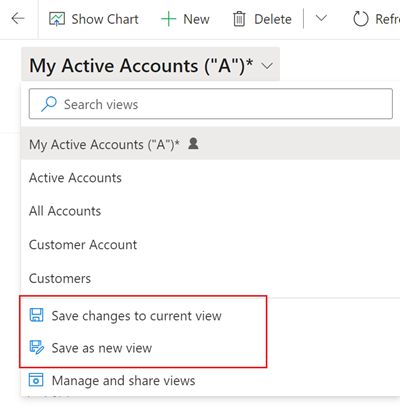Focus the Search views field
This screenshot has height=411, width=400.
pos(211,104)
